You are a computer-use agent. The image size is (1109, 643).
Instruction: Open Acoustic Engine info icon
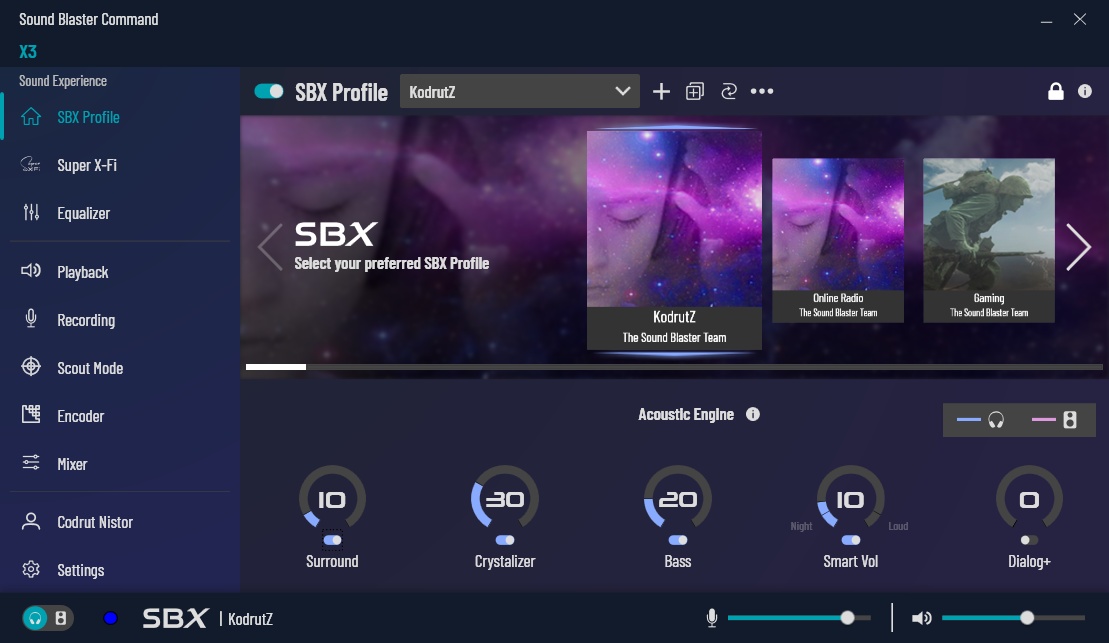coord(753,414)
